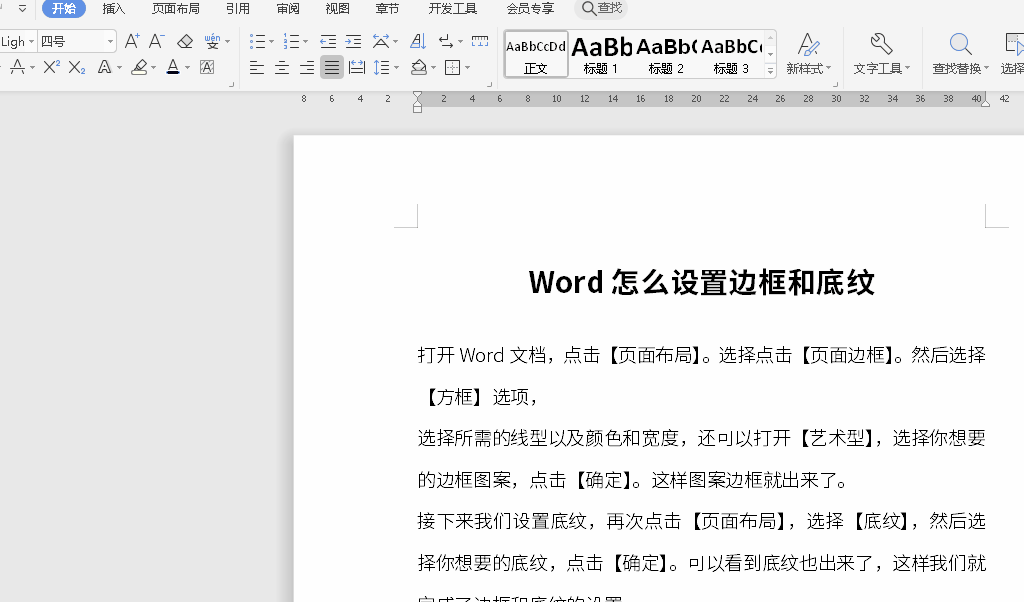1024x602 pixels.
Task: Click the text effects outlined A icon
Action: pos(104,67)
